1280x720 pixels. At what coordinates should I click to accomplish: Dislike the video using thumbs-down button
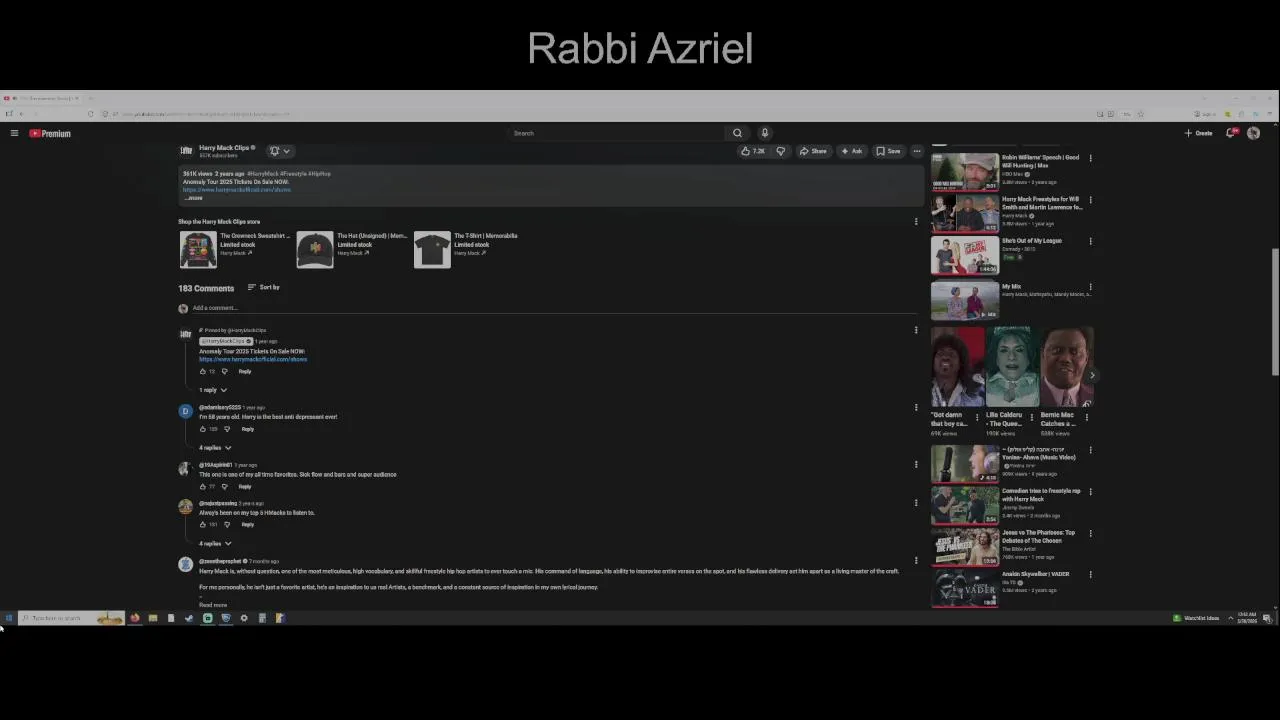tap(781, 151)
